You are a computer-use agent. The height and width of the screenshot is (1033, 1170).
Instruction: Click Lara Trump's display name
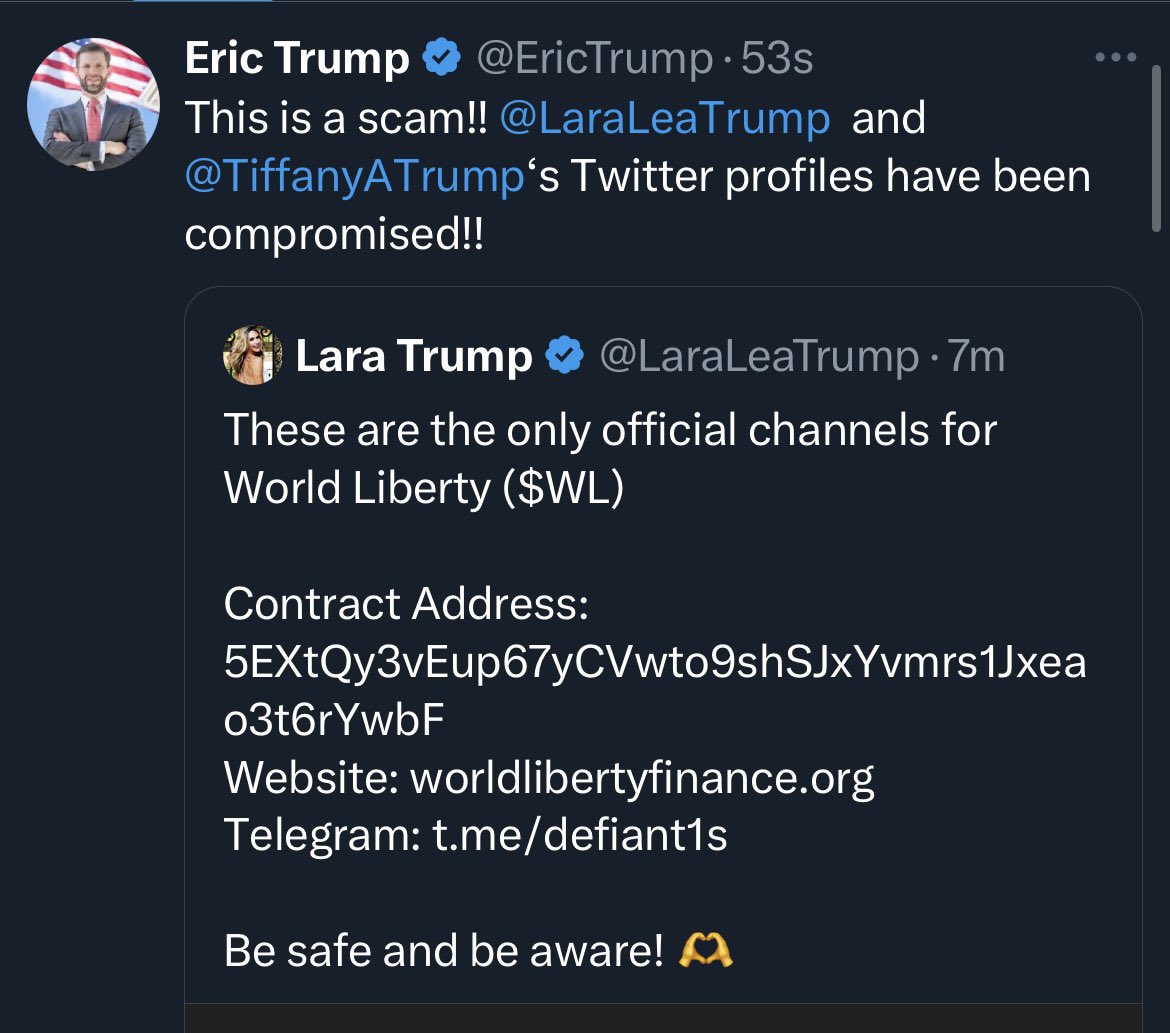click(x=414, y=356)
